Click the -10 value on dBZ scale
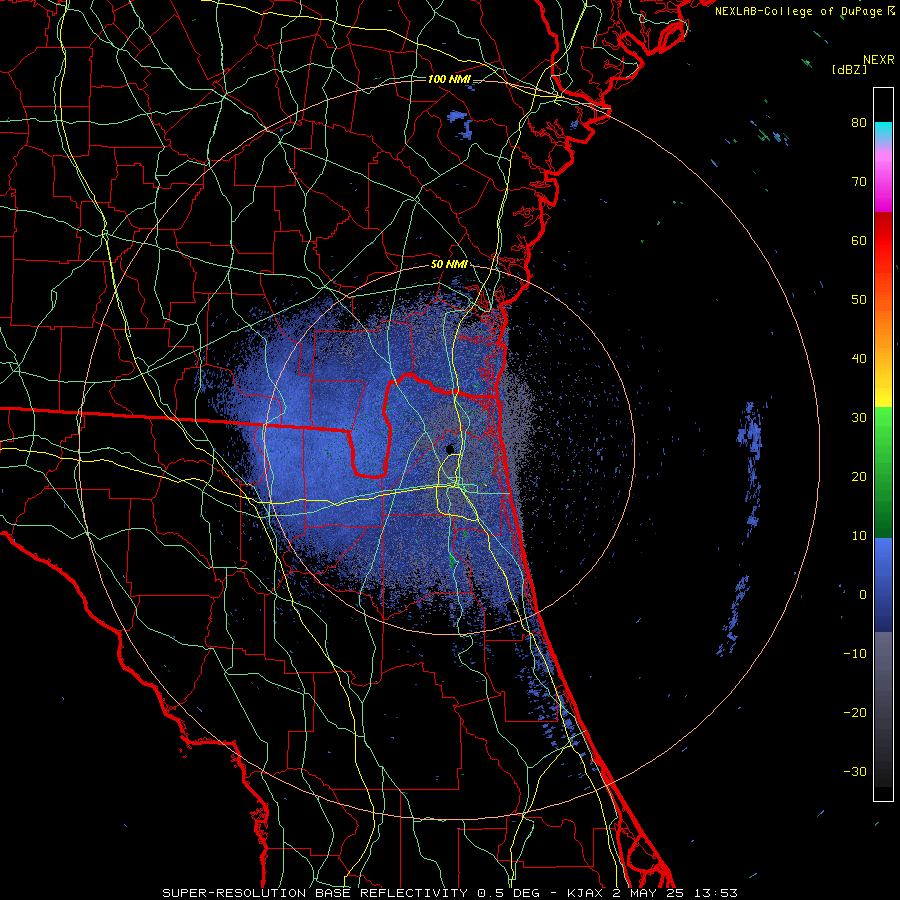The width and height of the screenshot is (900, 900). tap(855, 654)
